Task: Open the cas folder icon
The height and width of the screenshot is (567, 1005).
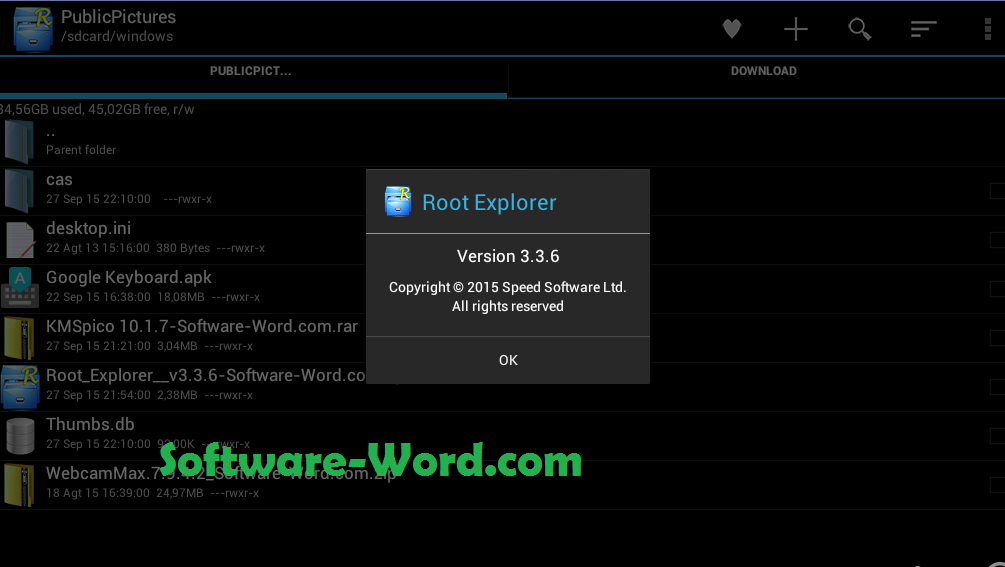Action: pos(19,190)
